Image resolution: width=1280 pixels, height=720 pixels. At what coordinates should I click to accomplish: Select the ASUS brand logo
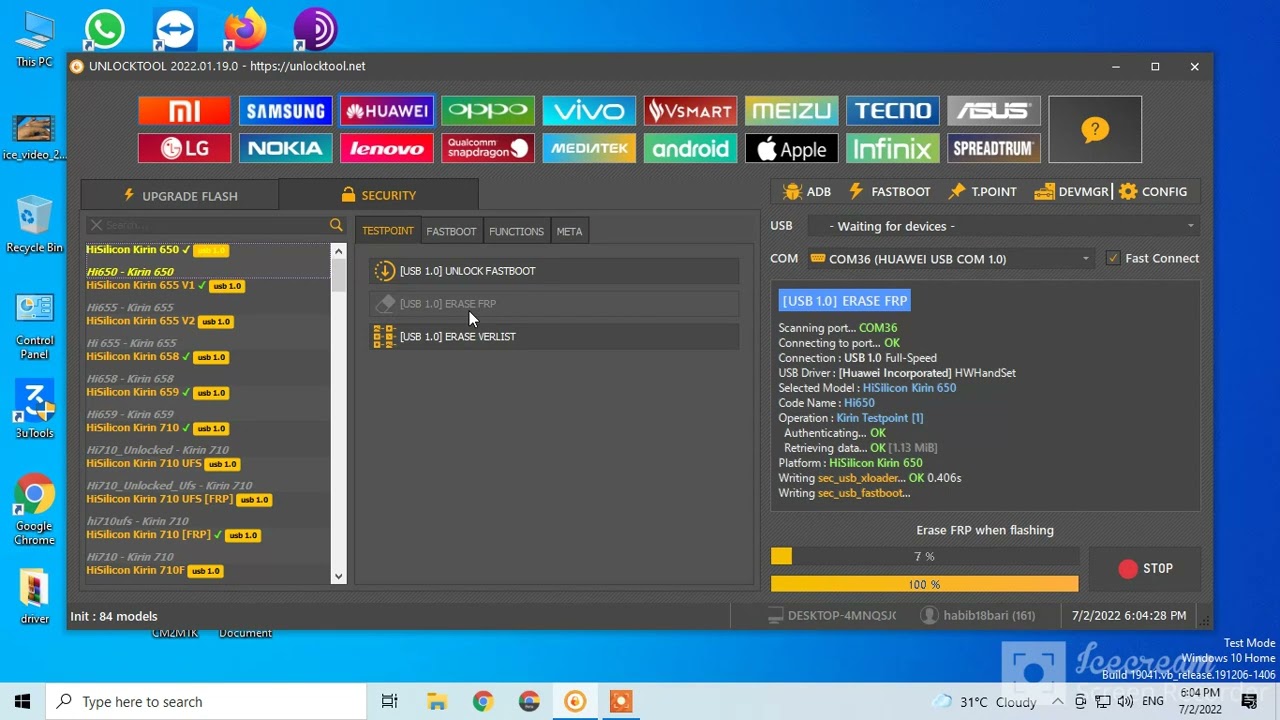click(x=994, y=111)
